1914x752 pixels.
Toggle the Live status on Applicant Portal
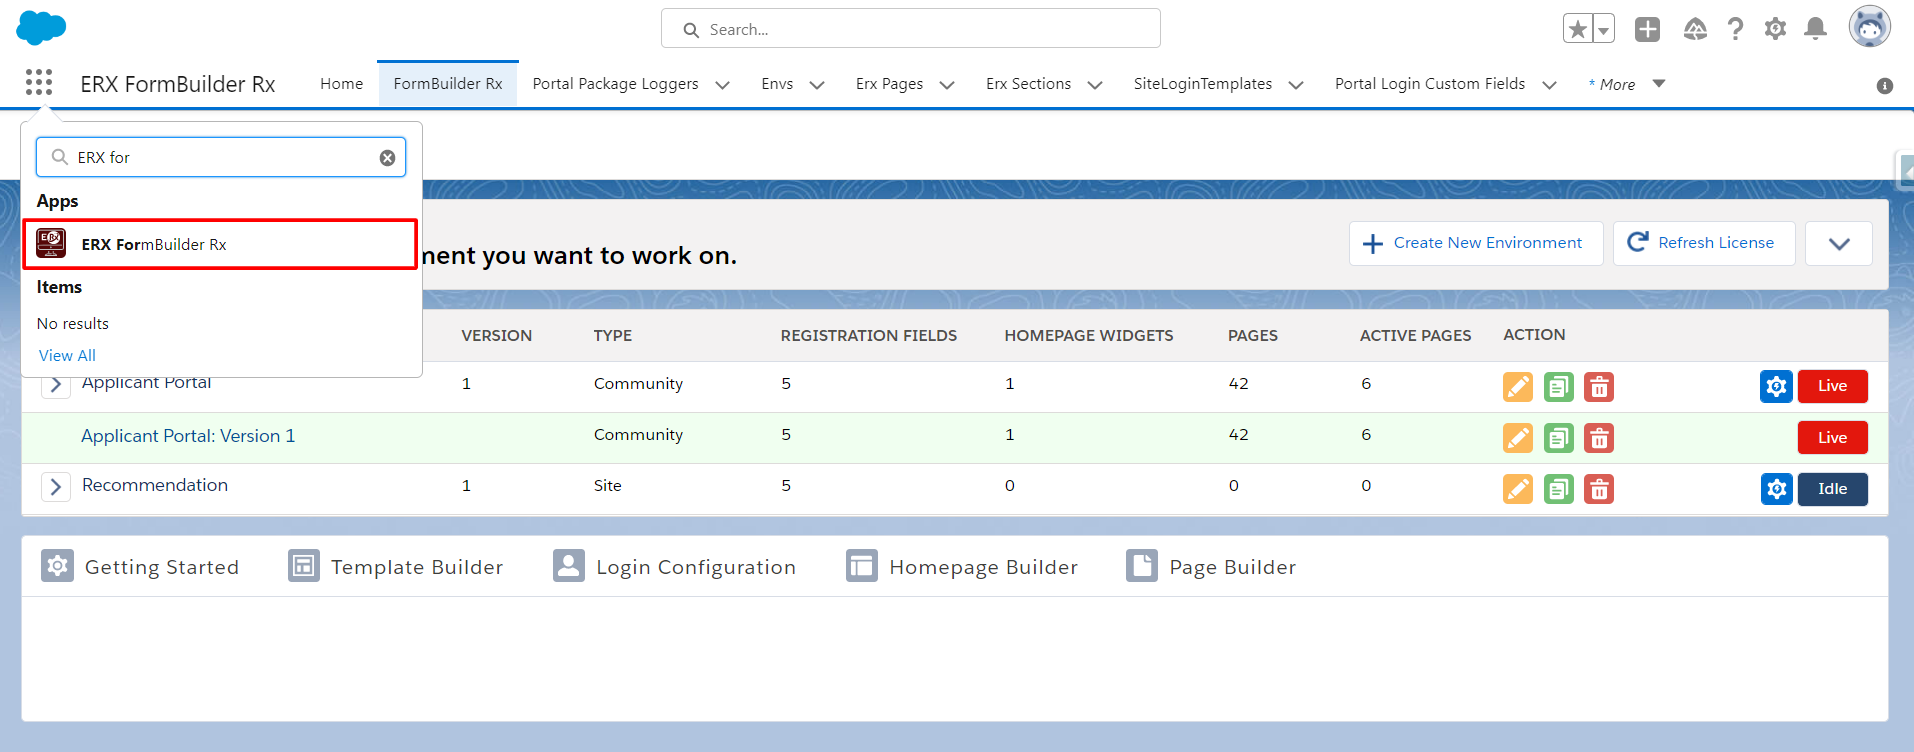[1832, 386]
